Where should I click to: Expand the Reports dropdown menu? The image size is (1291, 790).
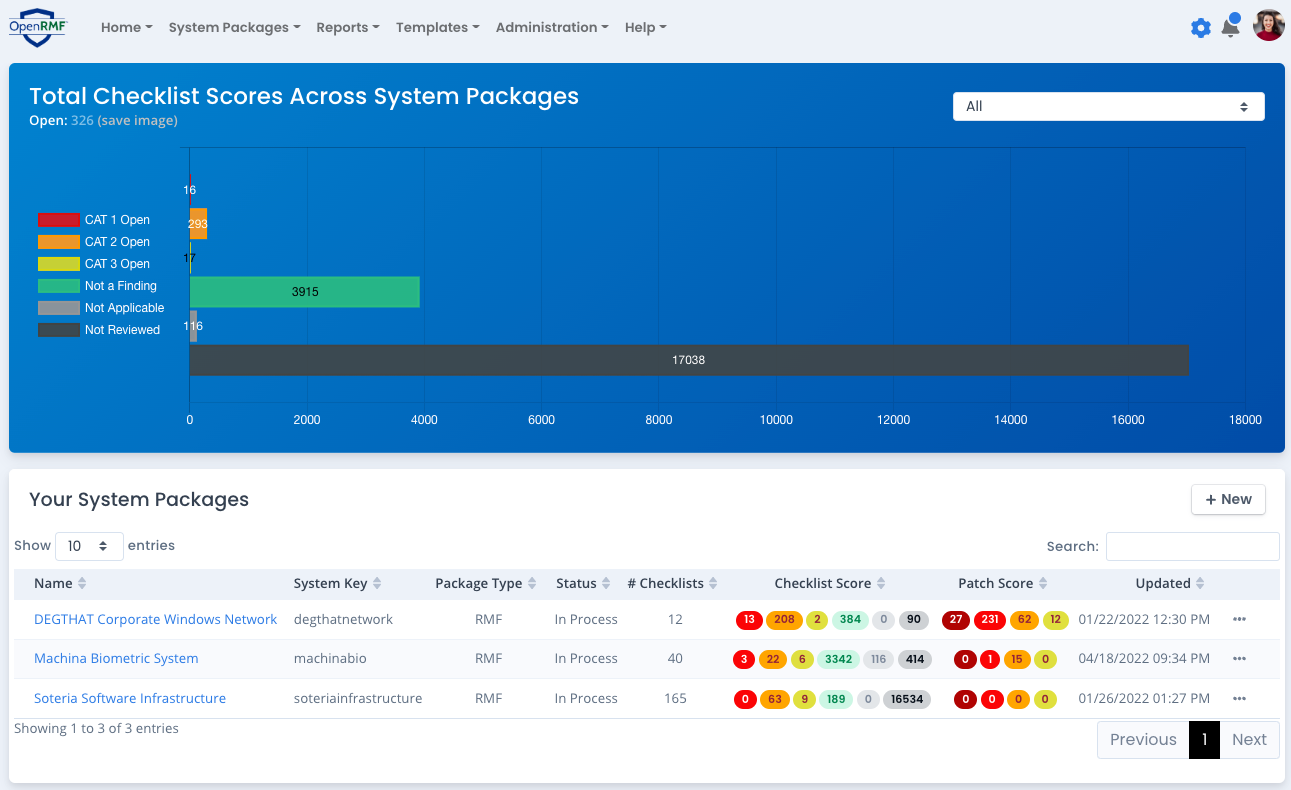(x=347, y=27)
